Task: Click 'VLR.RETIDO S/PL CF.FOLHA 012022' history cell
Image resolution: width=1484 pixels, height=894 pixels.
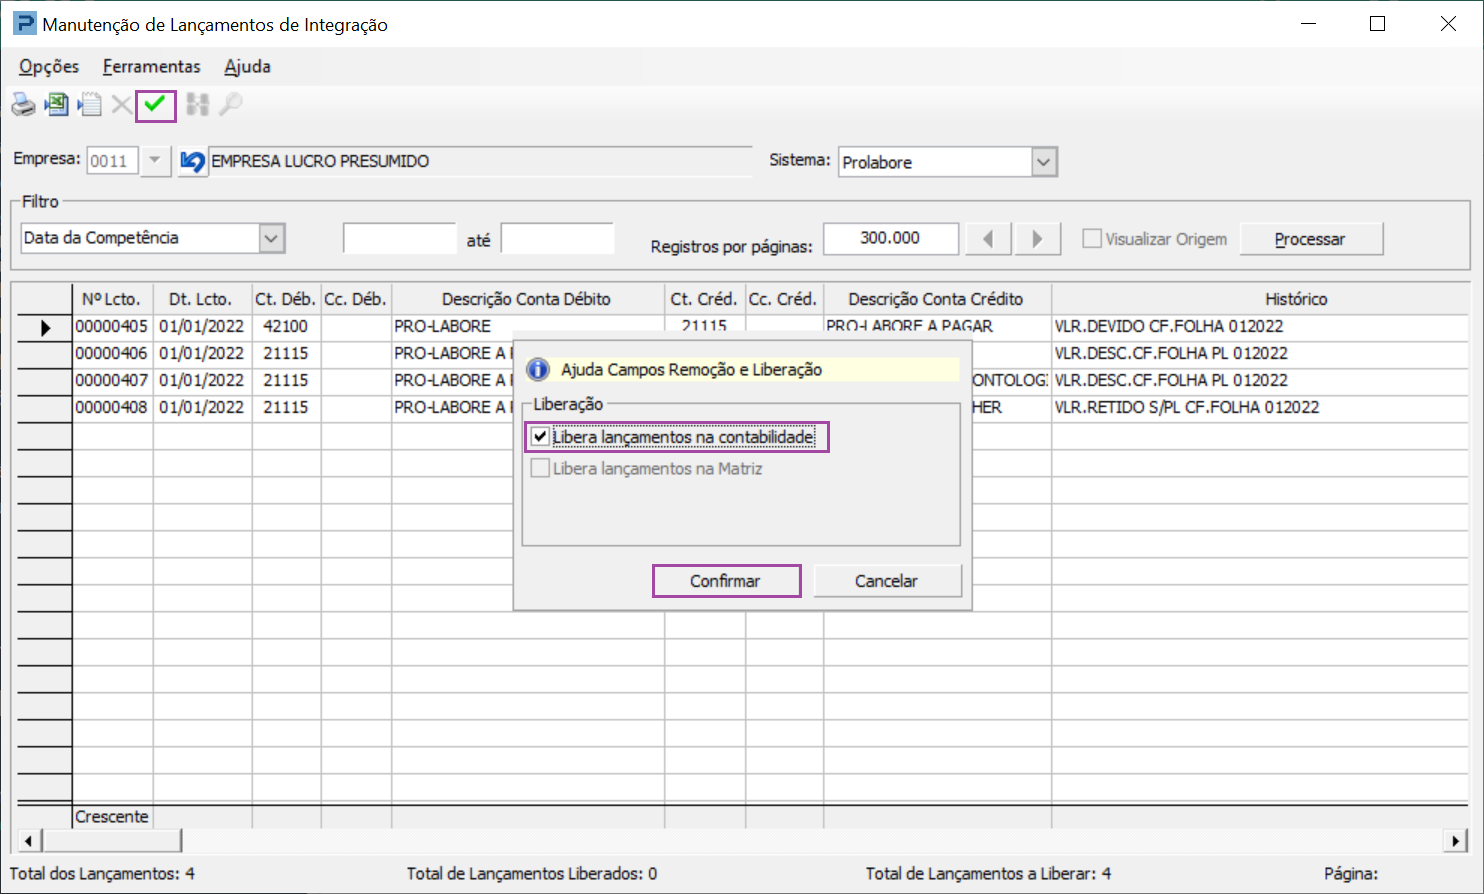Action: tap(1260, 408)
